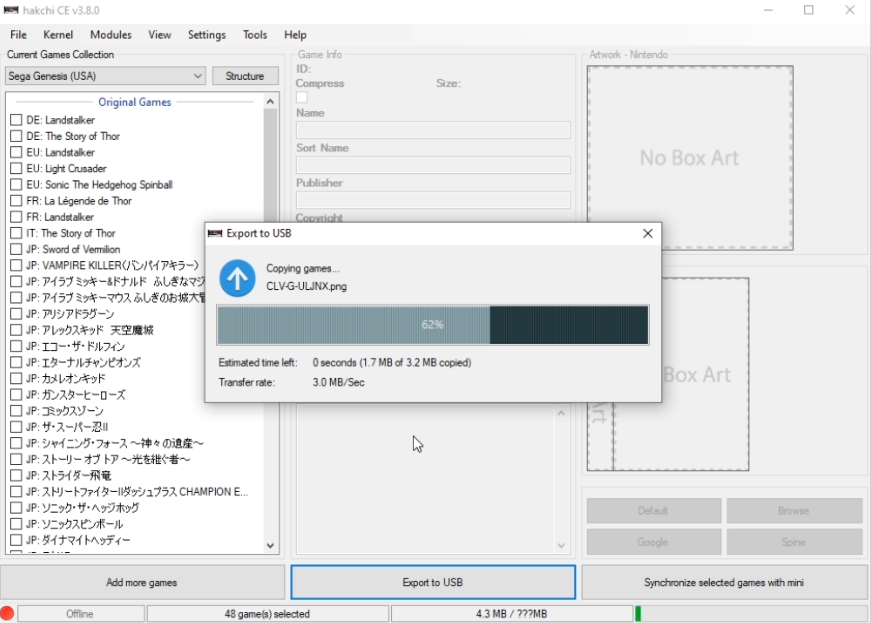Image resolution: width=871 pixels, height=623 pixels.
Task: Click the Browse artwork button
Action: [794, 510]
